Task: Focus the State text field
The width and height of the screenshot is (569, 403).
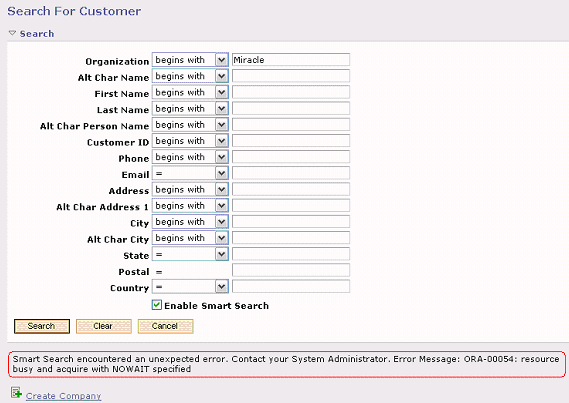Action: 291,254
